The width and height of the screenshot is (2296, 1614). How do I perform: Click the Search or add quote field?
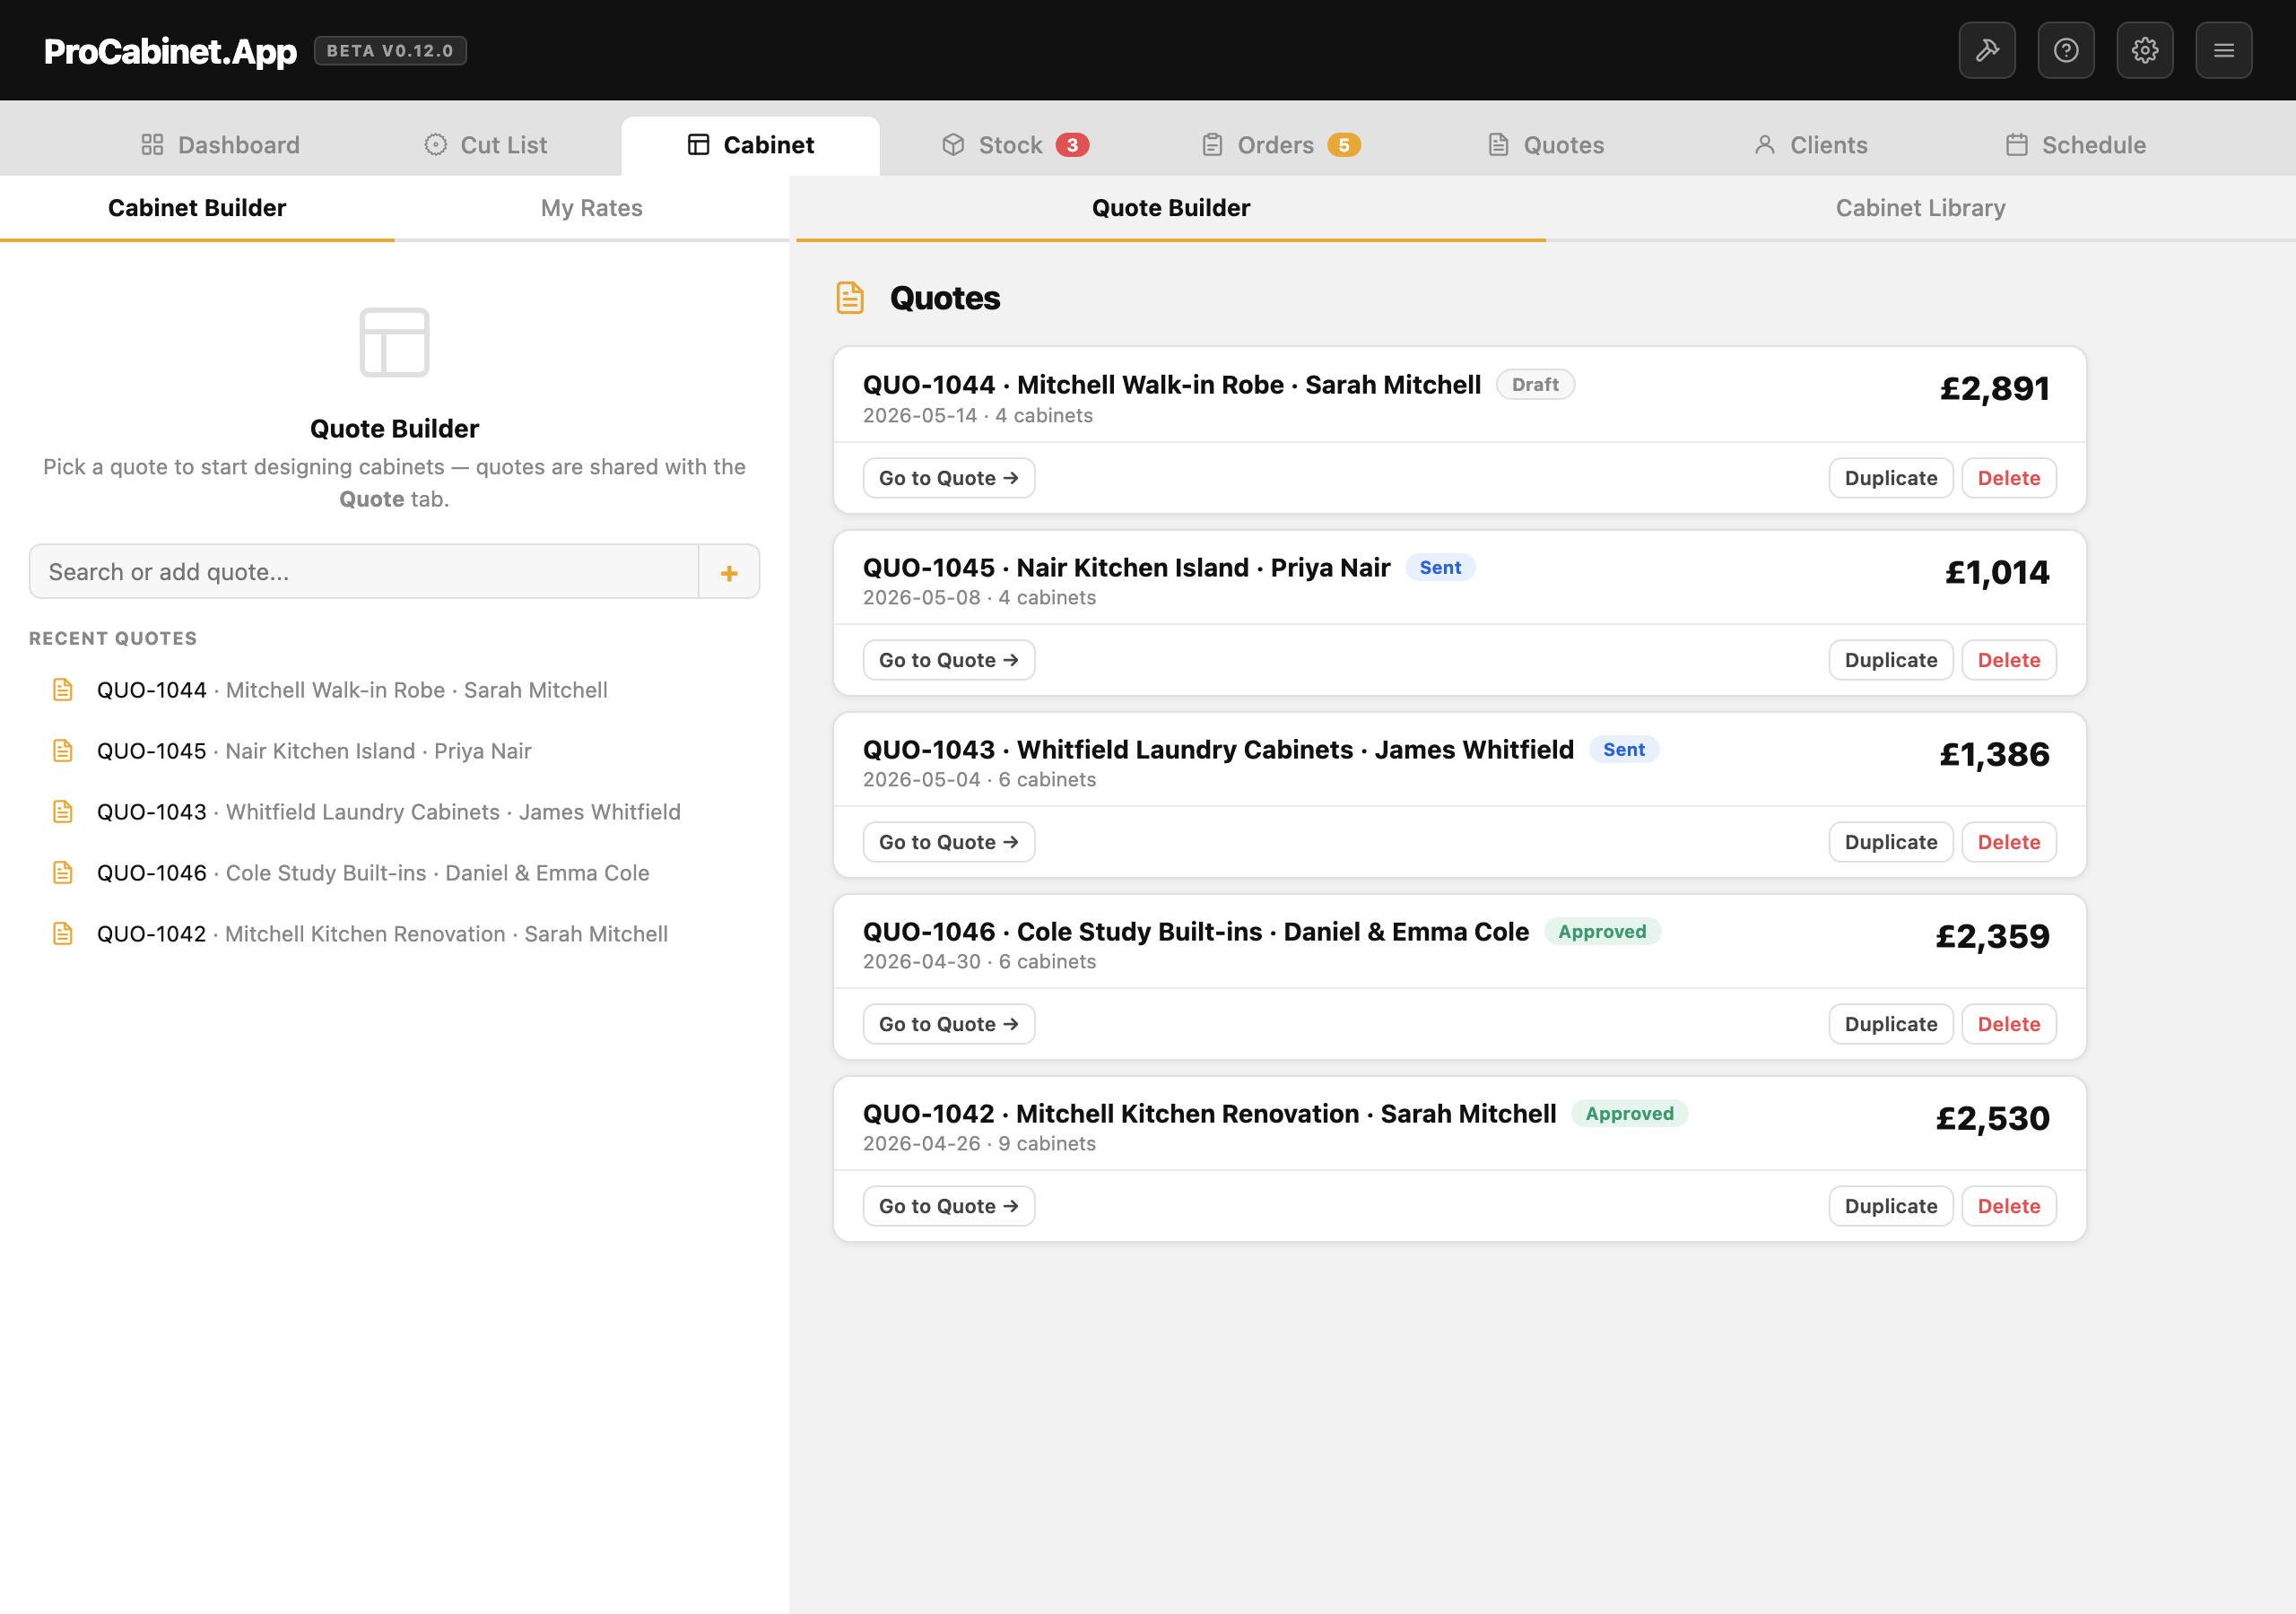(364, 572)
